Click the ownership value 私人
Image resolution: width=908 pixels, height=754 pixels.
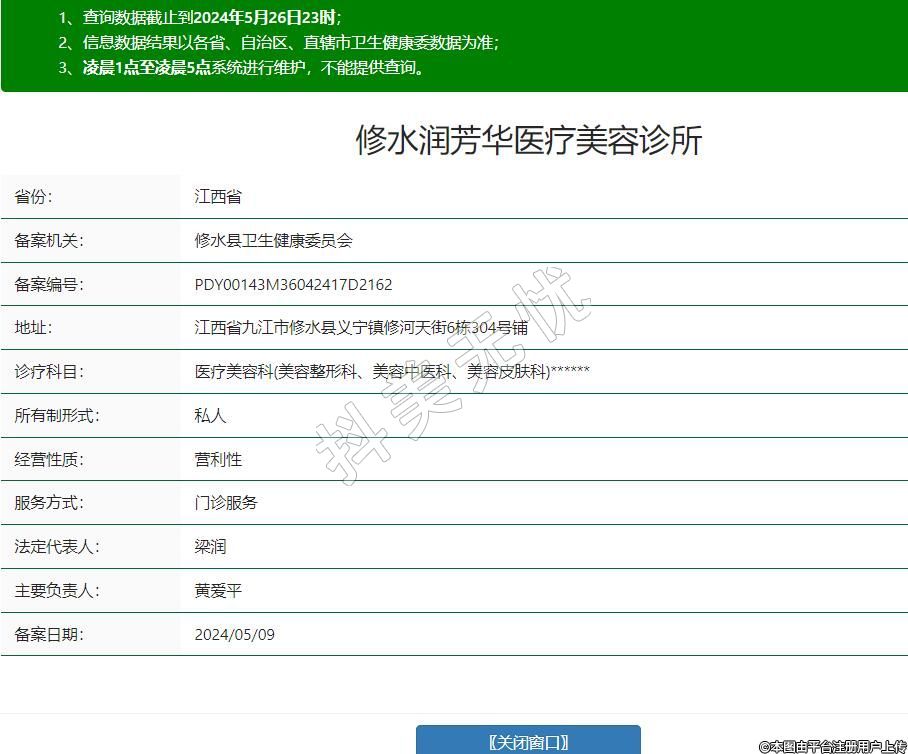[x=210, y=416]
